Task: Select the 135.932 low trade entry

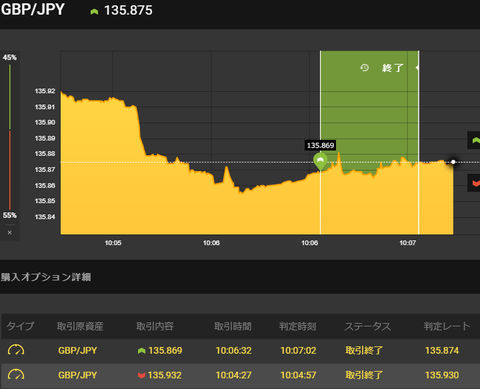Action: point(160,375)
